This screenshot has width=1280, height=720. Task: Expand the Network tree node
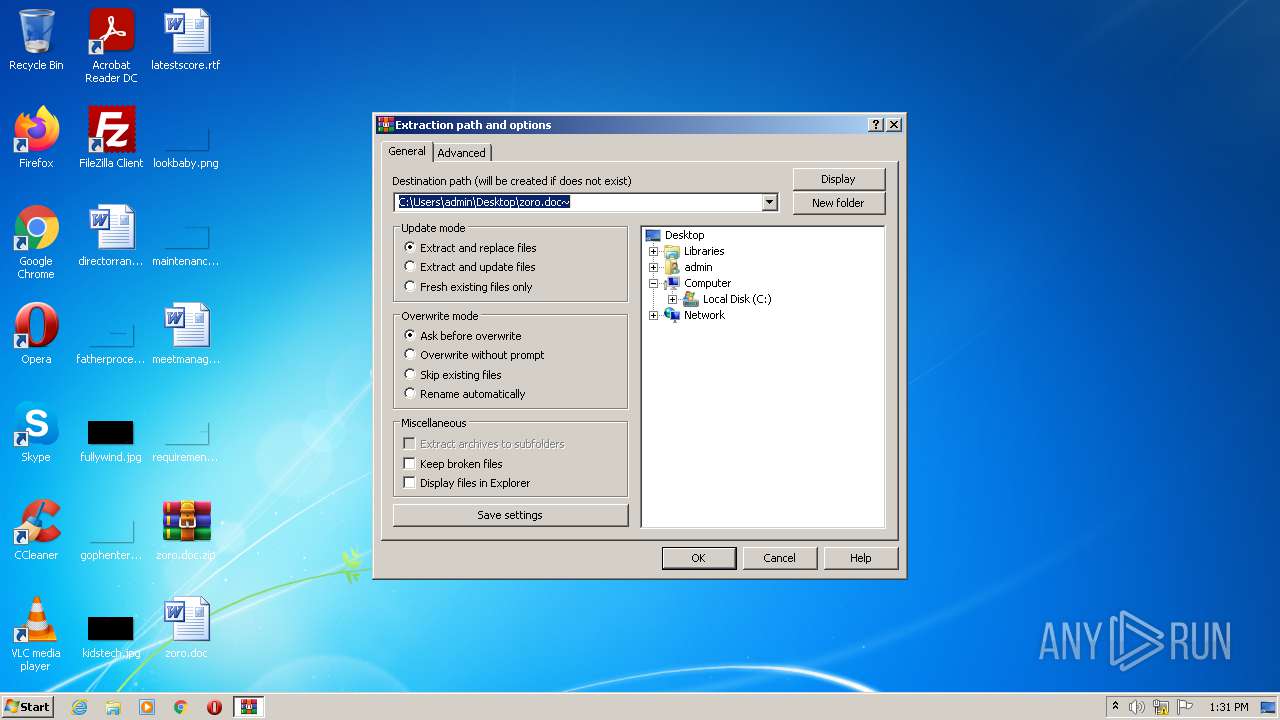pyautogui.click(x=654, y=315)
